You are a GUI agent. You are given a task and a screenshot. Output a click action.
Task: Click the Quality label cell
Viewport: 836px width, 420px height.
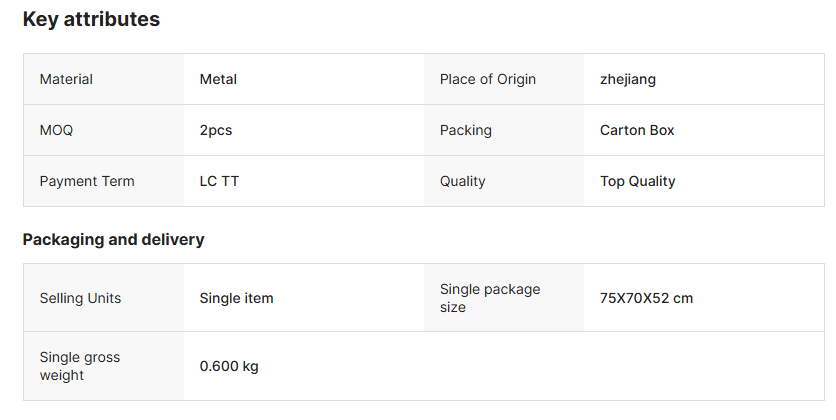(462, 181)
